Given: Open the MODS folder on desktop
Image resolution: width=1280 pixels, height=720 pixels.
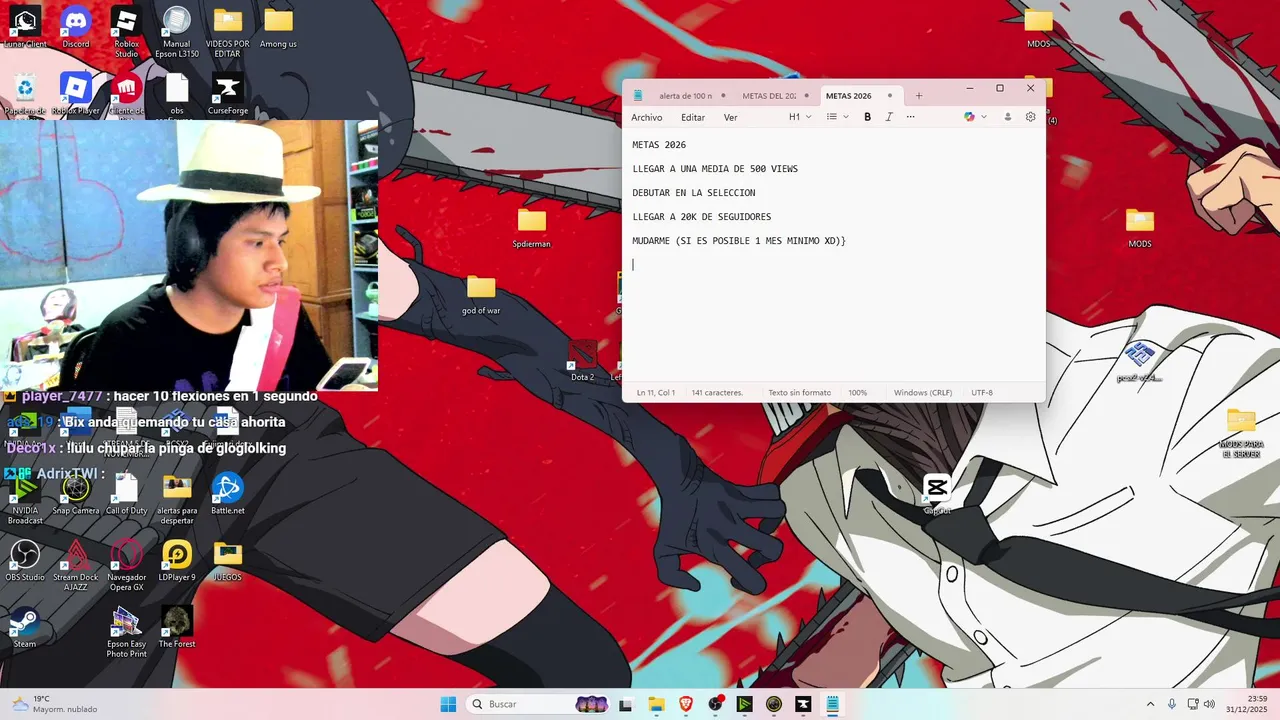Looking at the screenshot, I should (1140, 227).
